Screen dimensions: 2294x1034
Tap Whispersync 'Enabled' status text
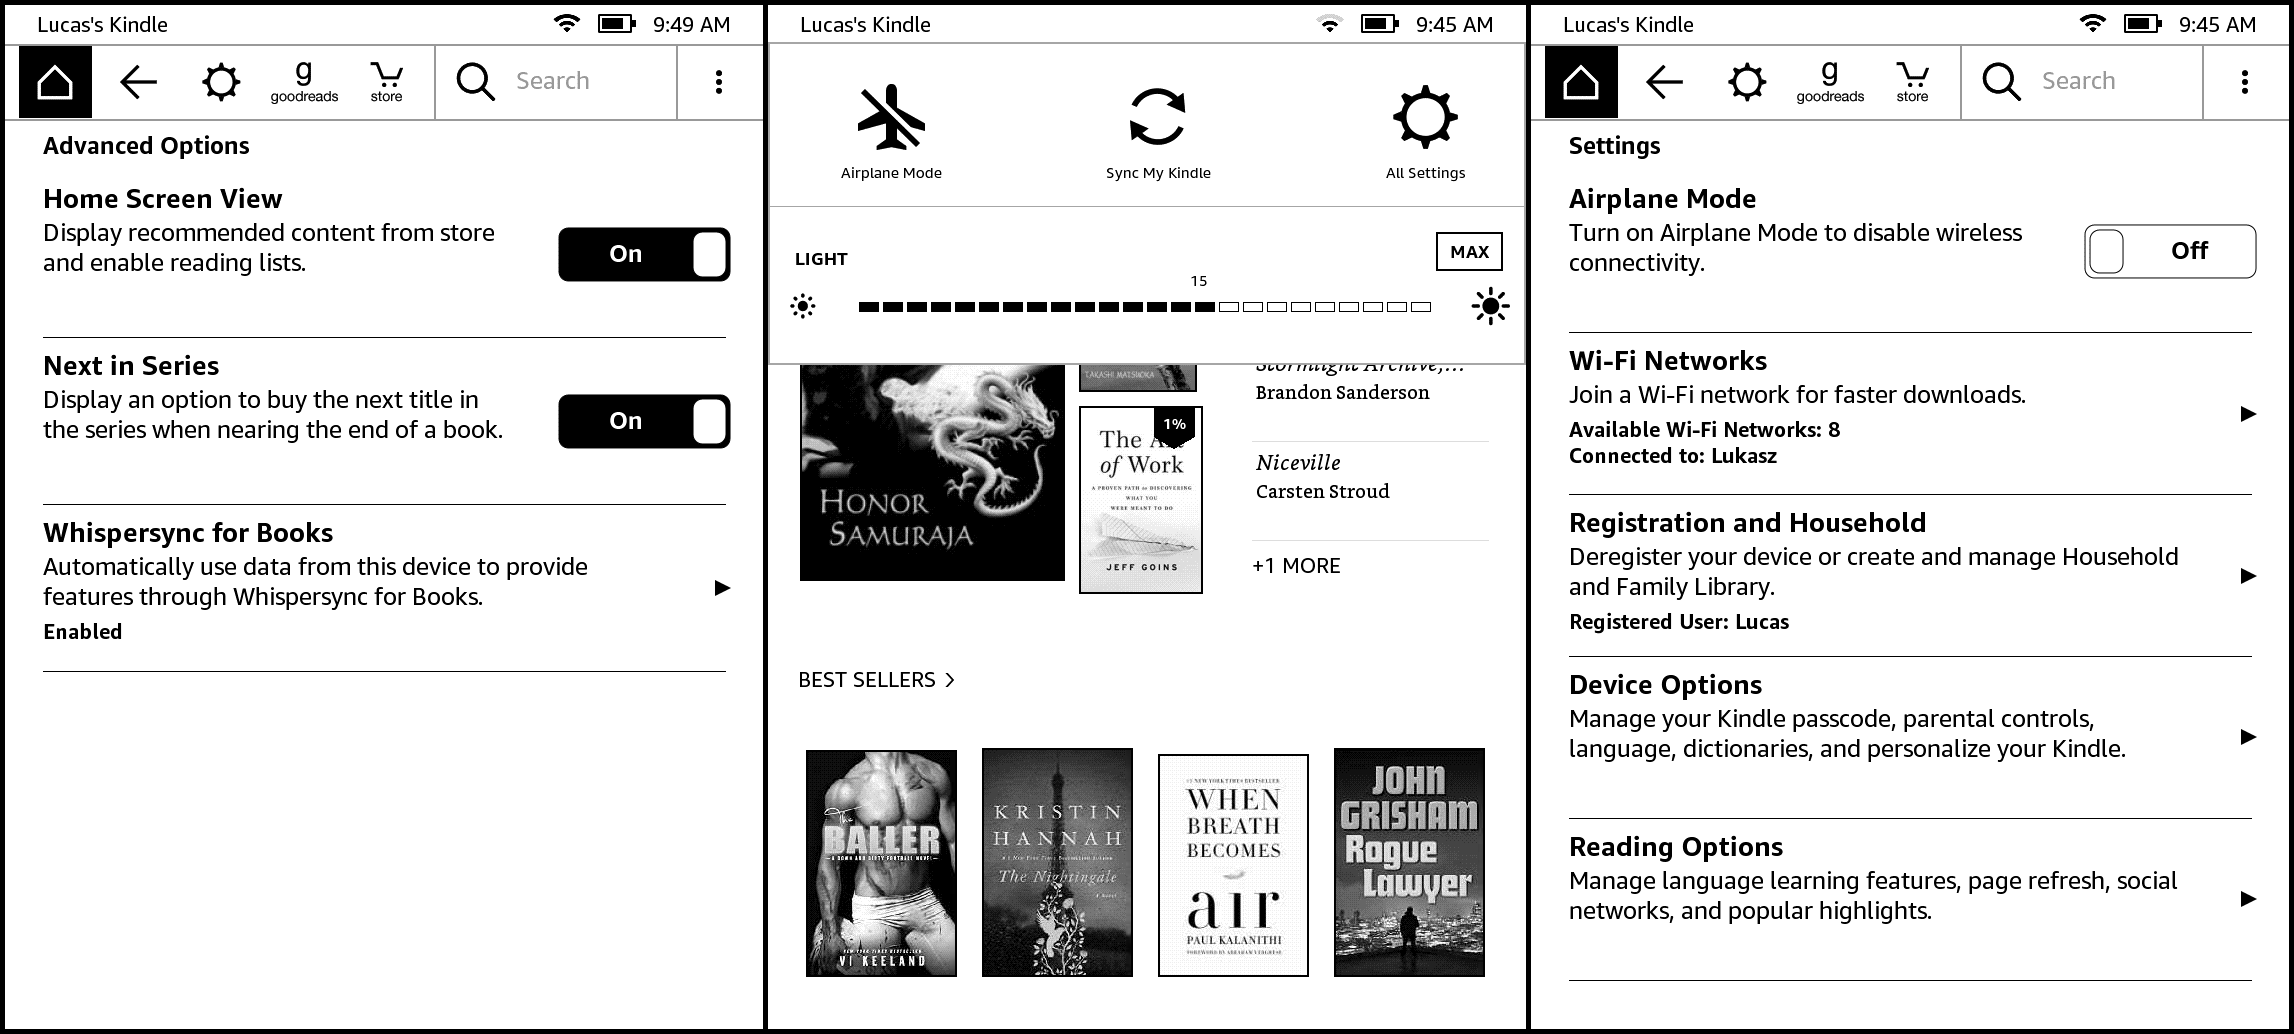click(83, 632)
